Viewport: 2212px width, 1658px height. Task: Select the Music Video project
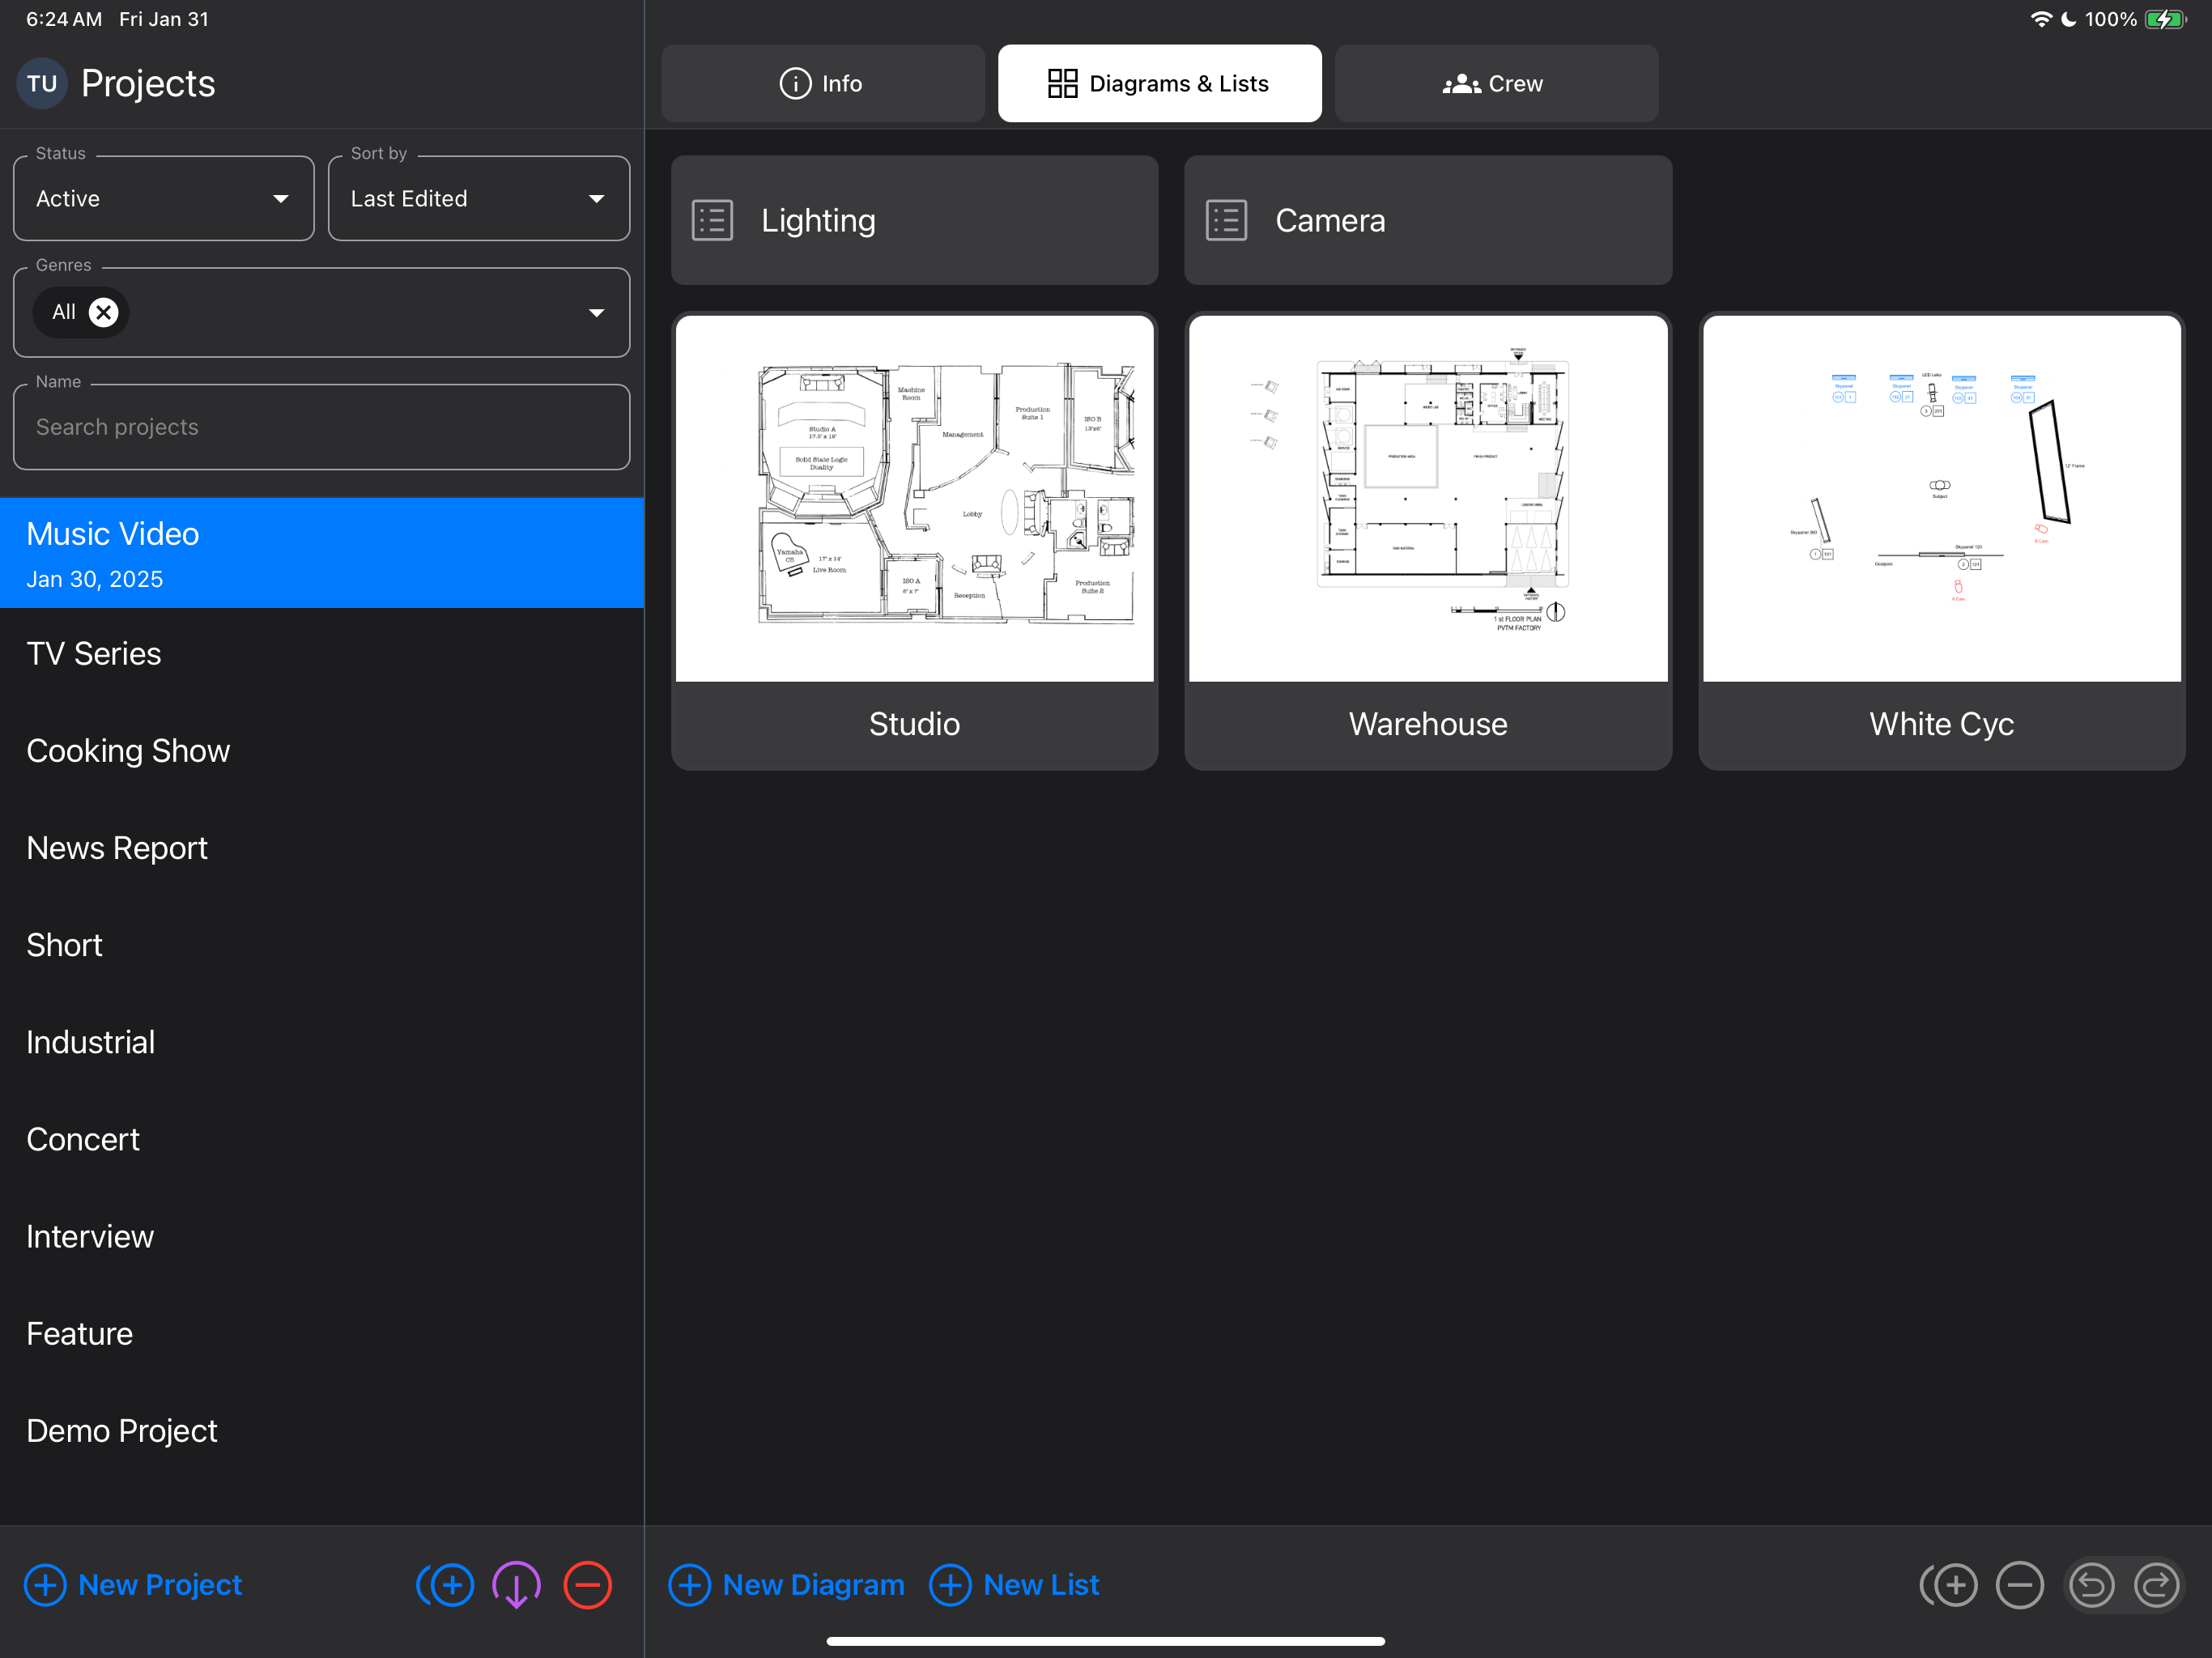[322, 553]
